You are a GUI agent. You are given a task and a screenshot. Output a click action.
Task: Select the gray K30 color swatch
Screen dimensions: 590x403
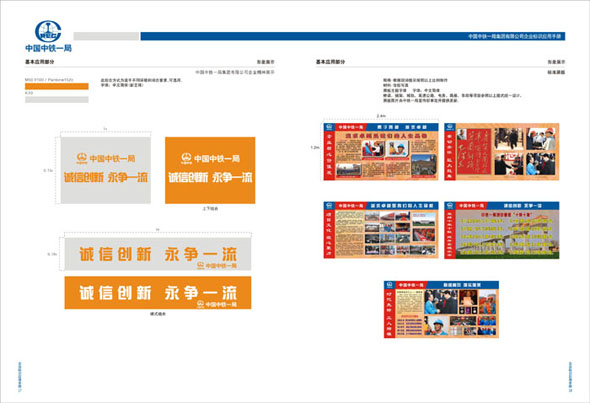pyautogui.click(x=57, y=100)
